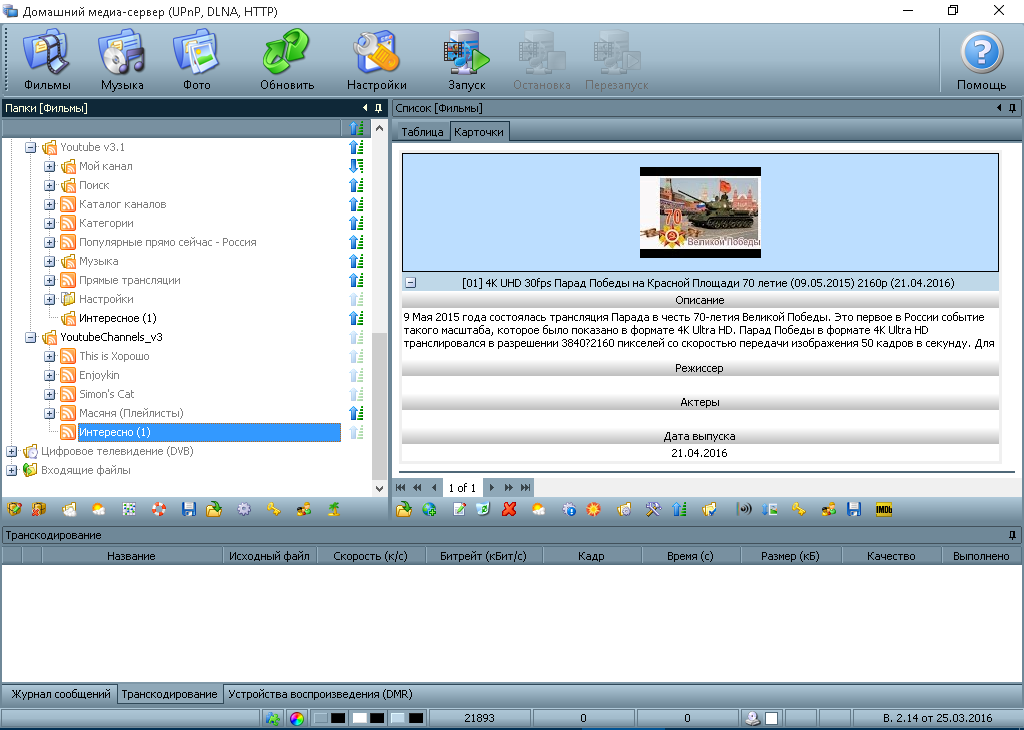1024x730 pixels.
Task: Click the globe add-internet-resource icon
Action: (429, 509)
